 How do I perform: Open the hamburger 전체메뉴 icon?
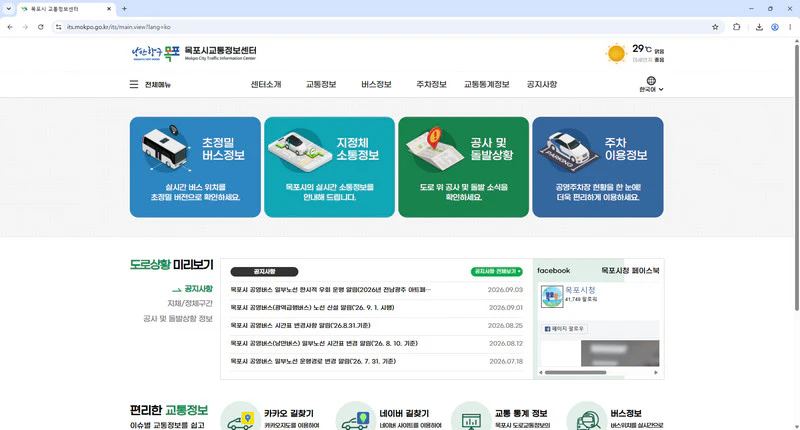pyautogui.click(x=134, y=84)
